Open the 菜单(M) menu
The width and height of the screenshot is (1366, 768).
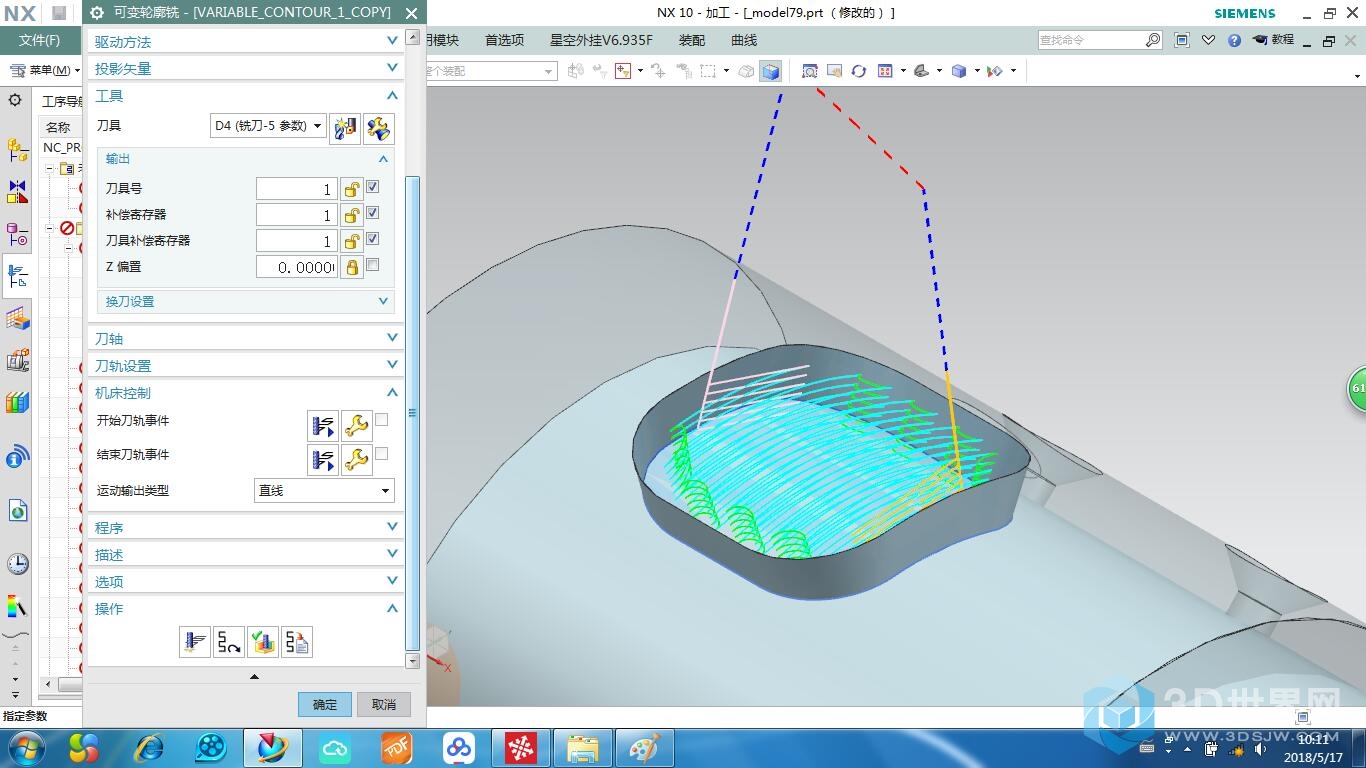click(x=46, y=71)
